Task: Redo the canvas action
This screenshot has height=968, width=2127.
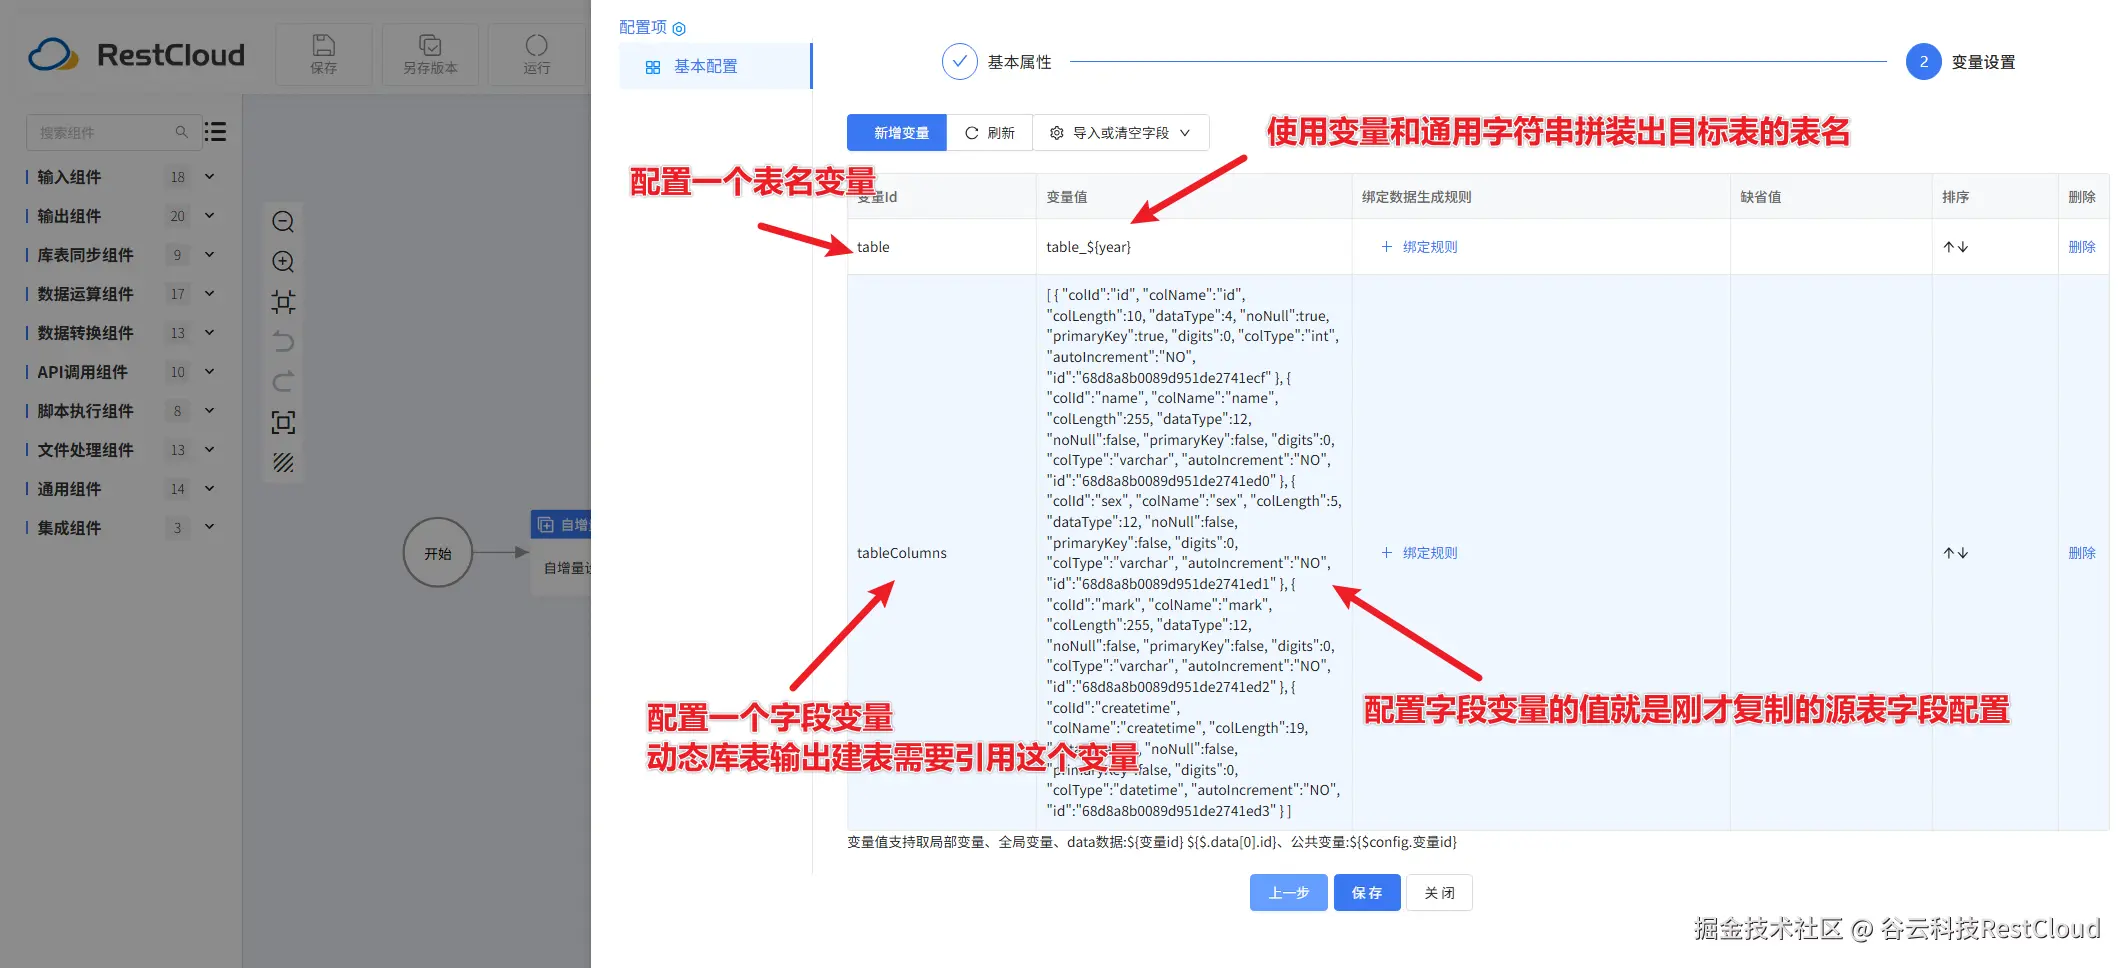Action: [x=283, y=382]
